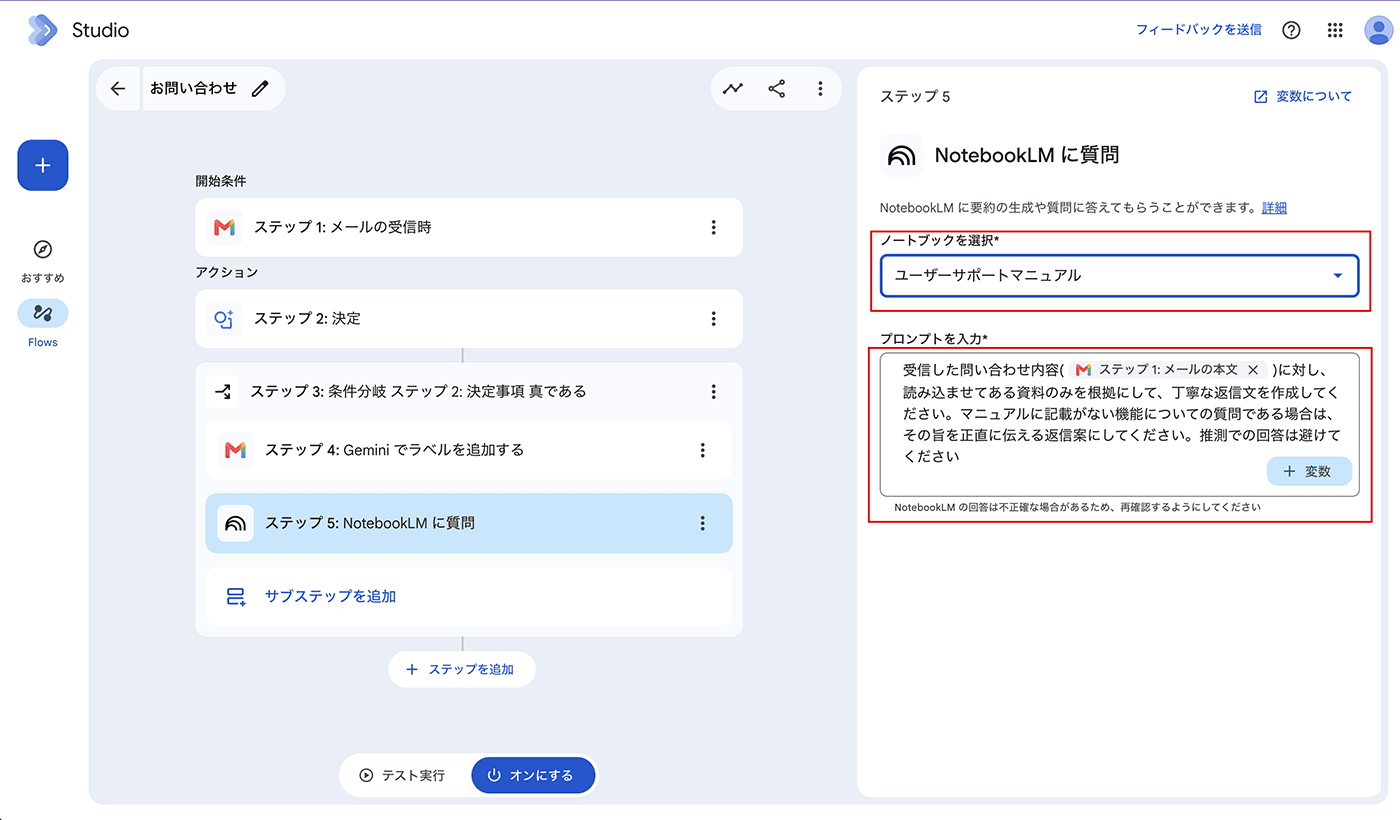Click NotebookLM icon in panel header

[901, 155]
